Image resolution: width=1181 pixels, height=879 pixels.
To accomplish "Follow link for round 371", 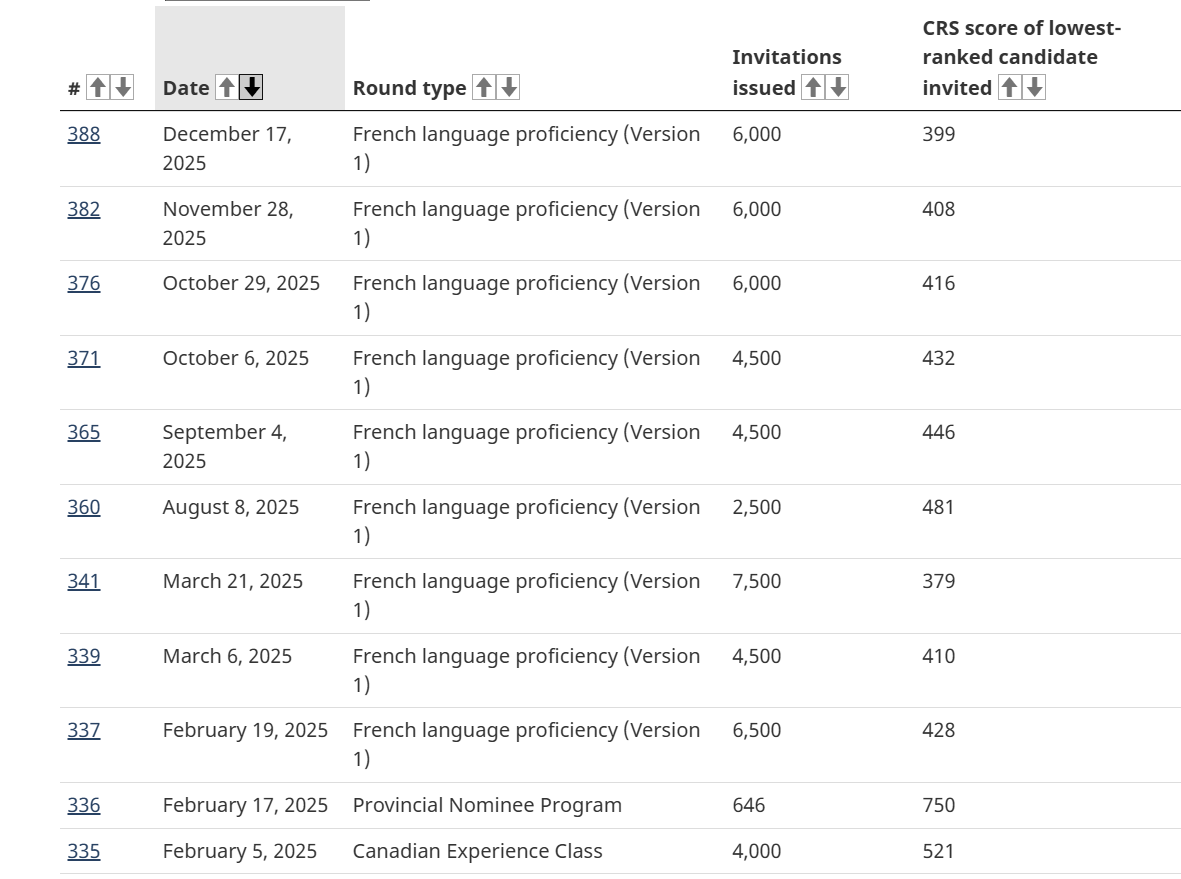I will point(84,358).
